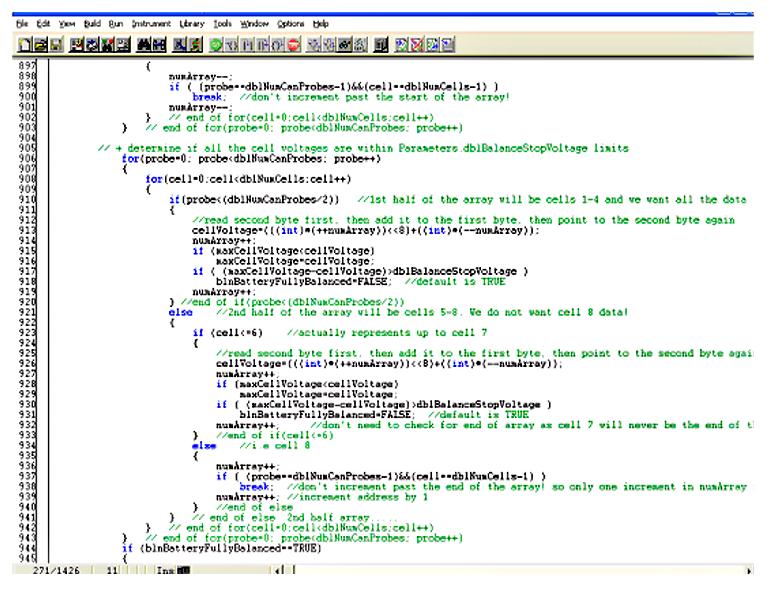Open the Build menu

(92, 24)
